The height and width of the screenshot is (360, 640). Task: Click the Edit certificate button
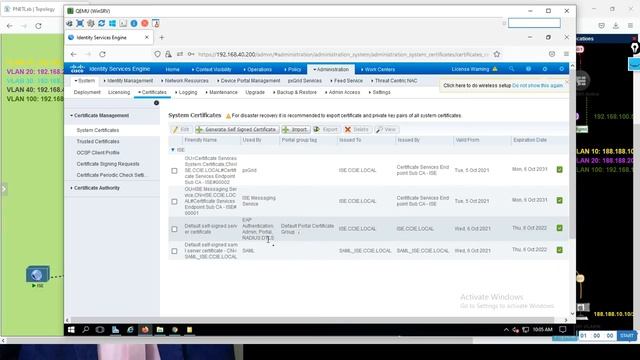tap(181, 129)
